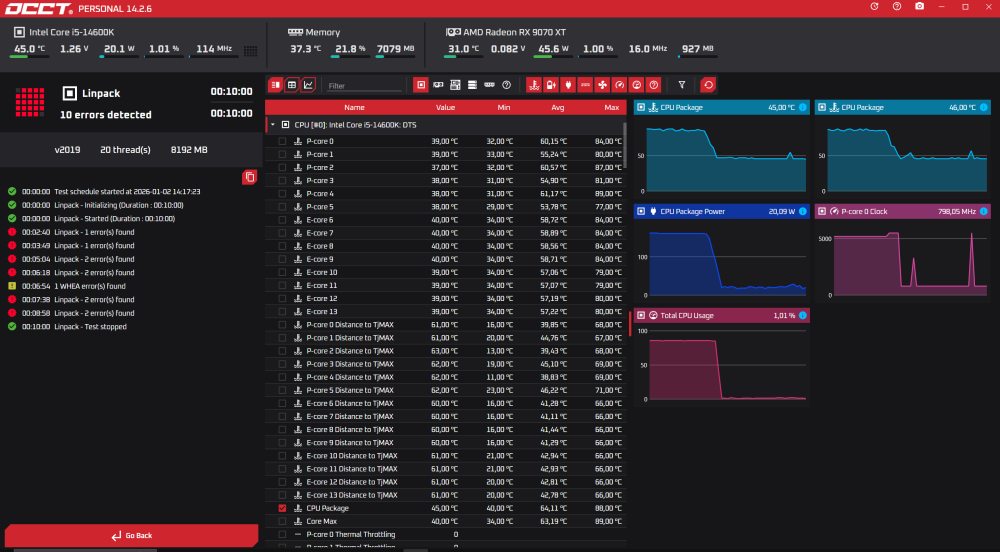
Task: Show only CPU sensors with the CPU icon
Action: pyautogui.click(x=421, y=85)
